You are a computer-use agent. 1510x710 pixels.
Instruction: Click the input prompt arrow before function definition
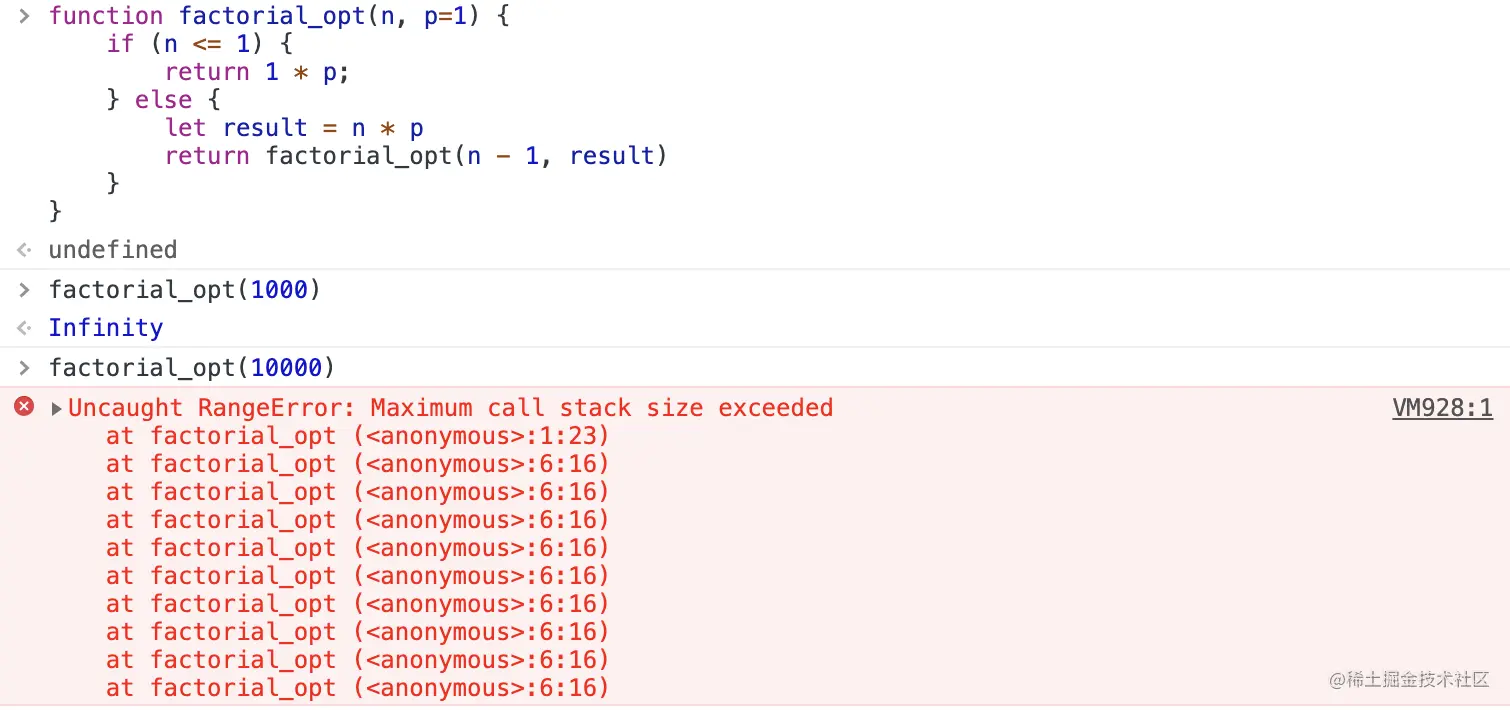pyautogui.click(x=24, y=16)
